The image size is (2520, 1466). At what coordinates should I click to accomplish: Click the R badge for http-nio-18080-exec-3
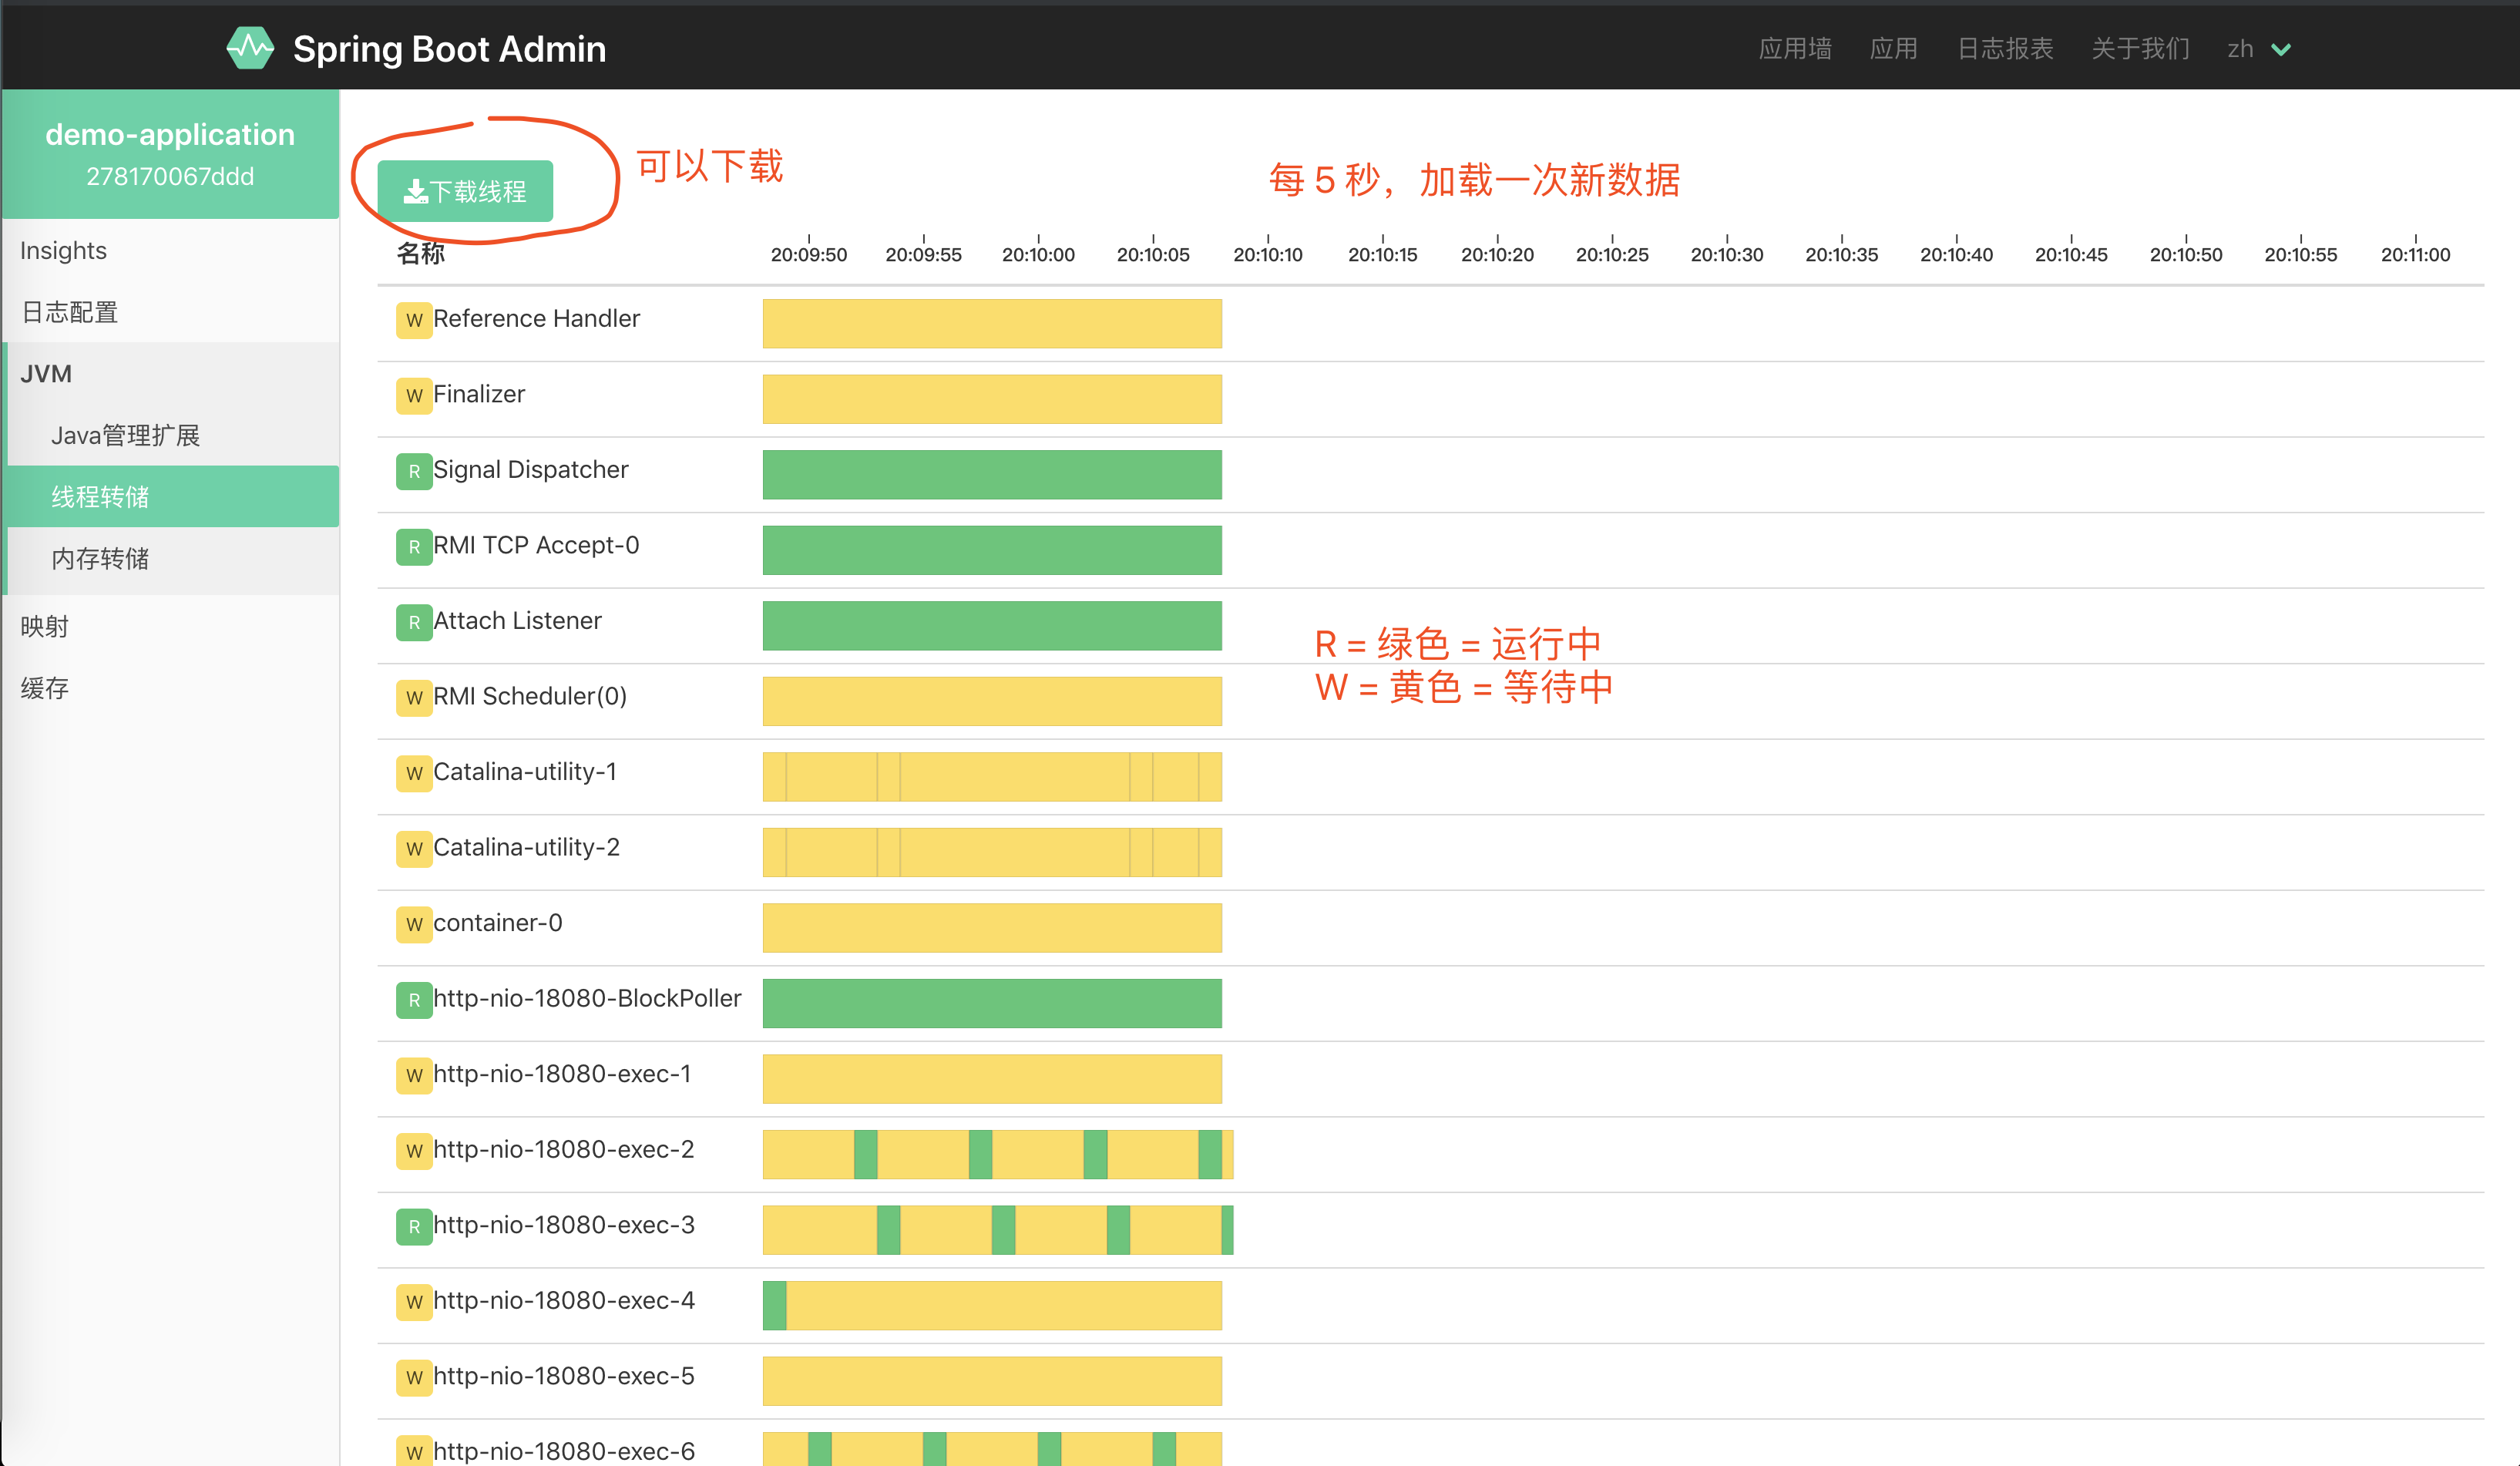tap(413, 1226)
